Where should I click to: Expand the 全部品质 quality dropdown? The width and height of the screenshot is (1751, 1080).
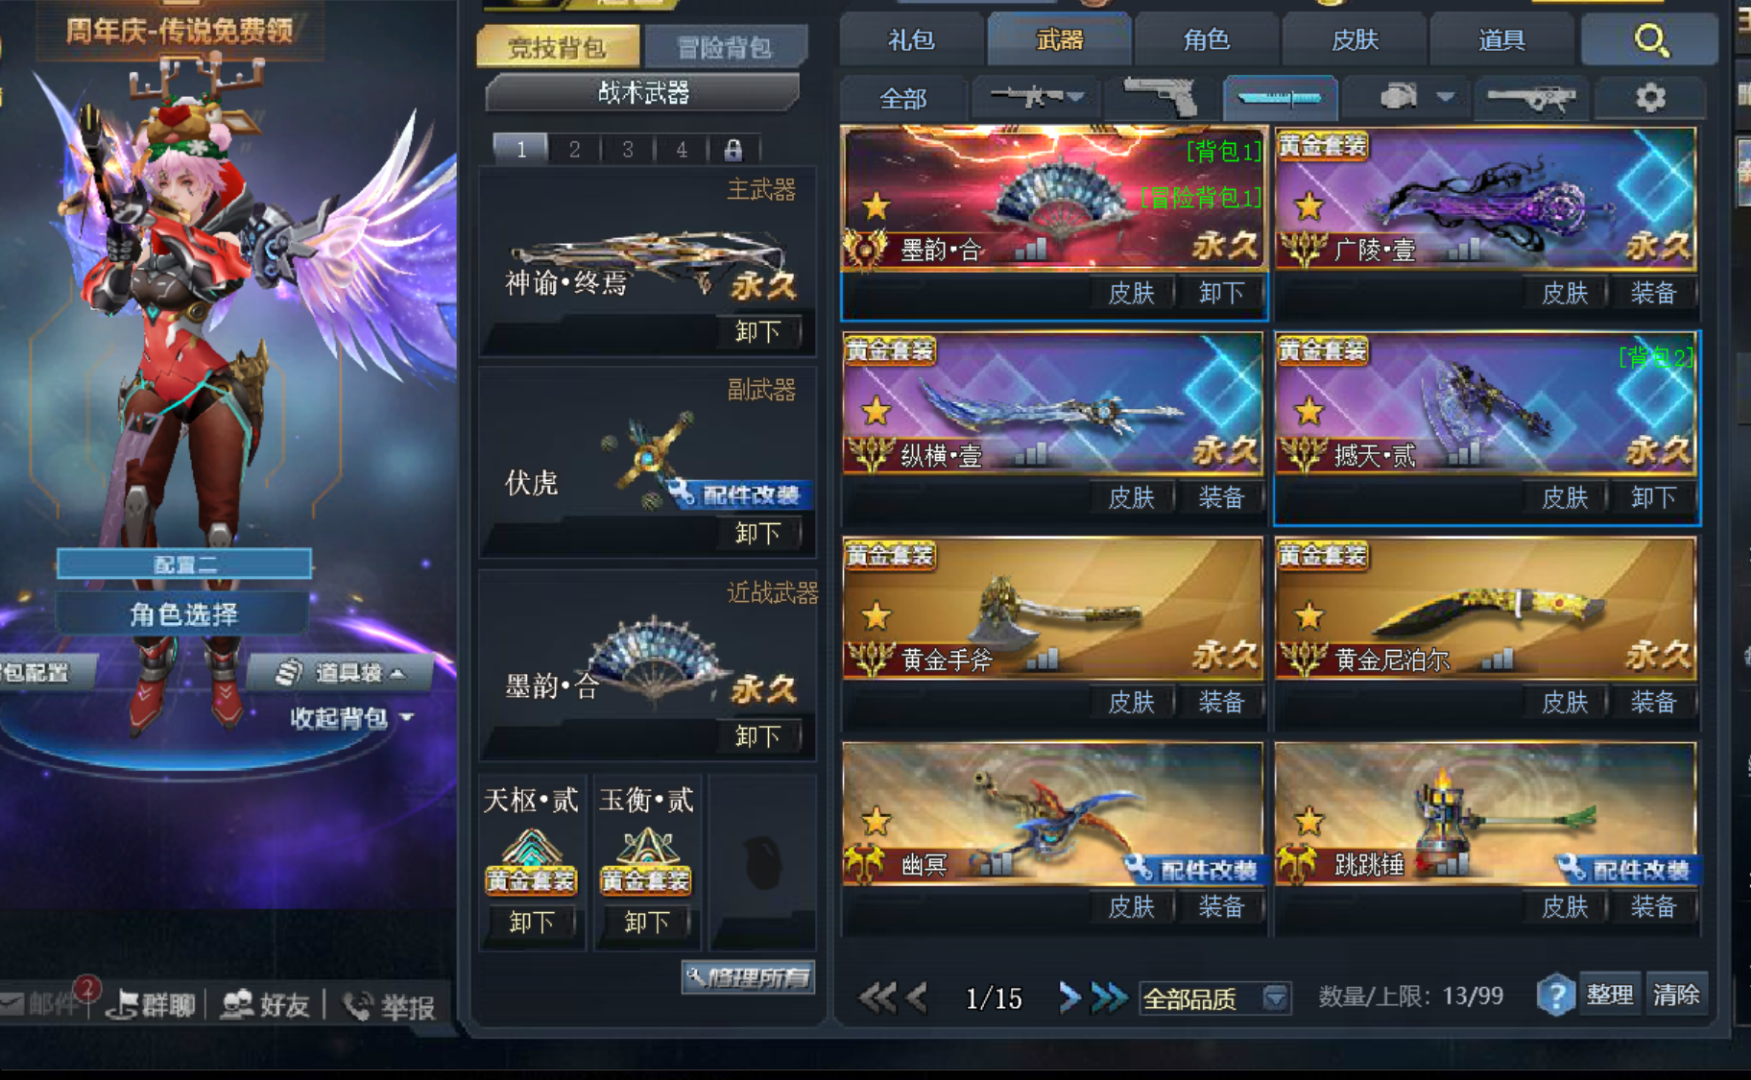click(x=1275, y=997)
